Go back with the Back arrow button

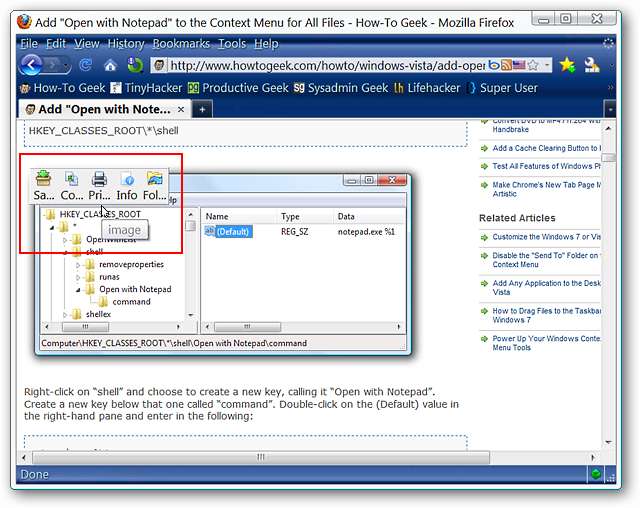tap(32, 64)
